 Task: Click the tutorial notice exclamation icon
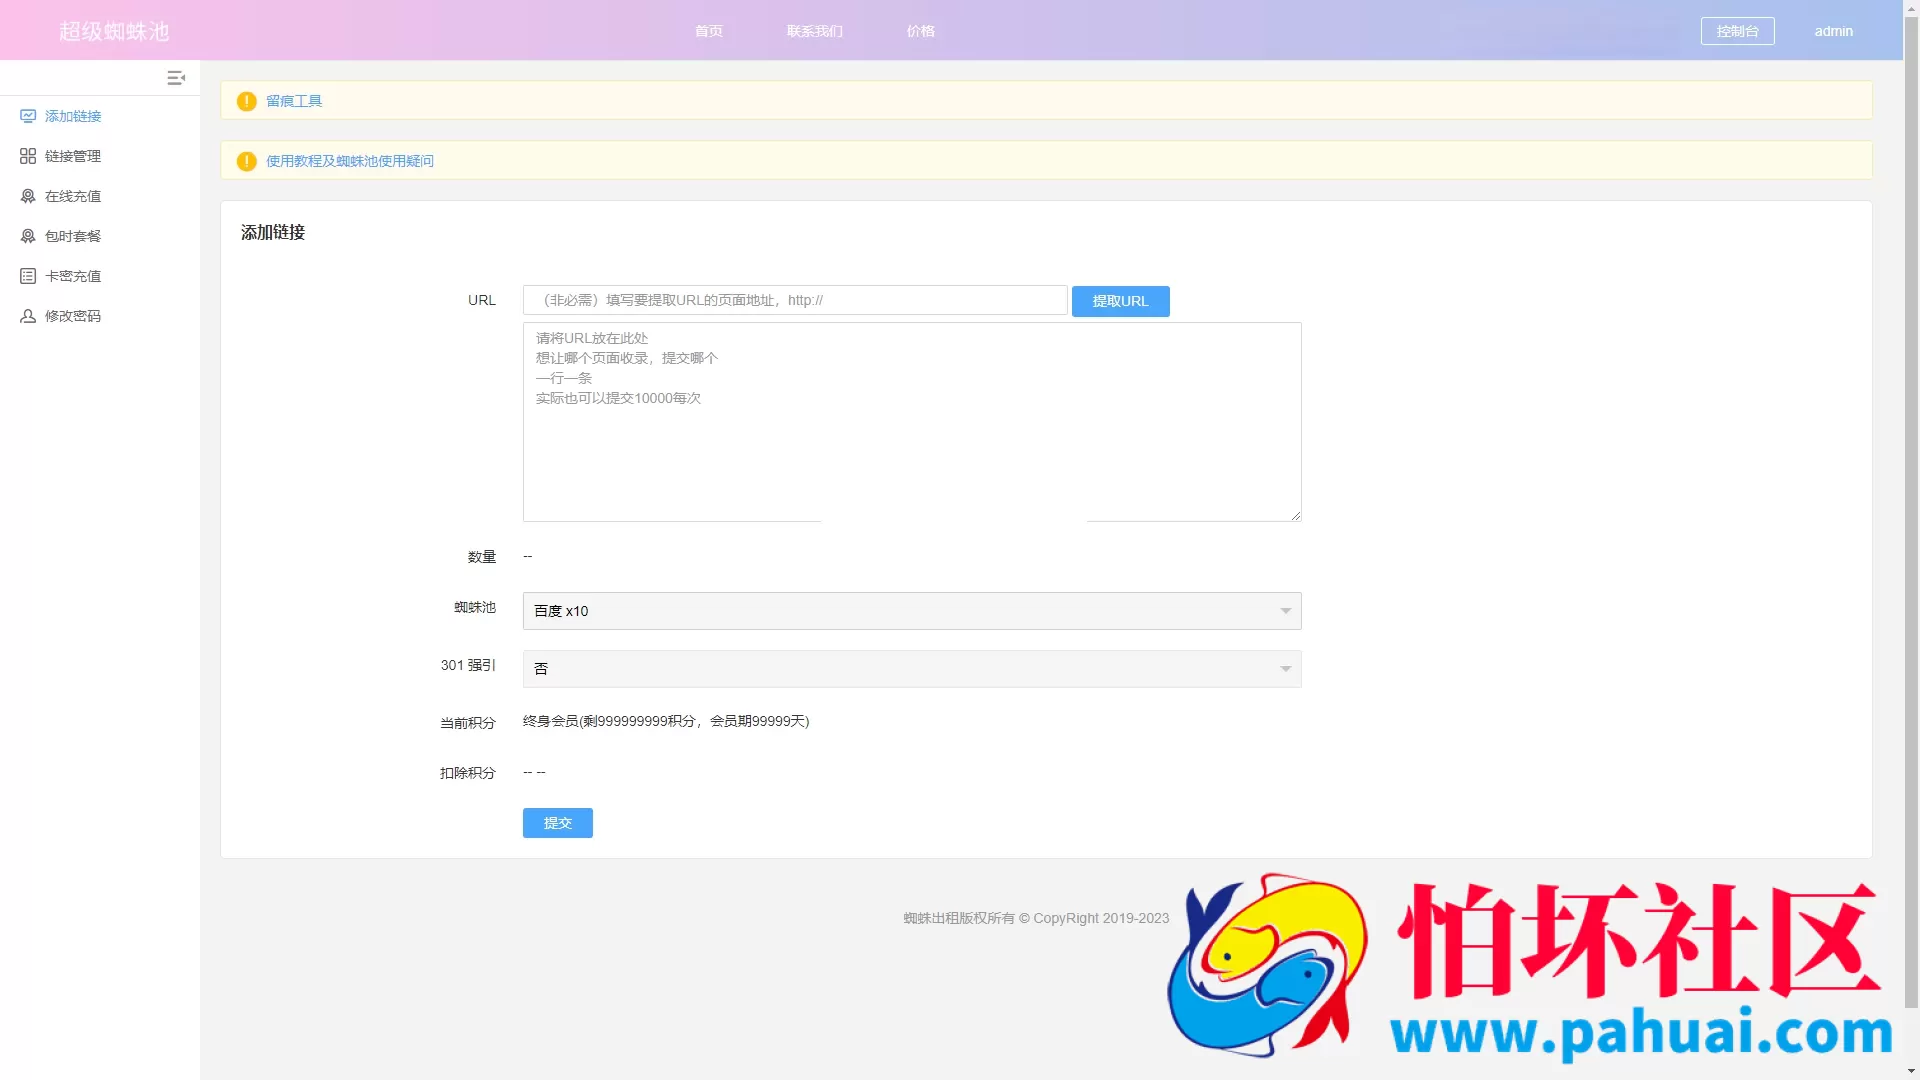click(246, 161)
